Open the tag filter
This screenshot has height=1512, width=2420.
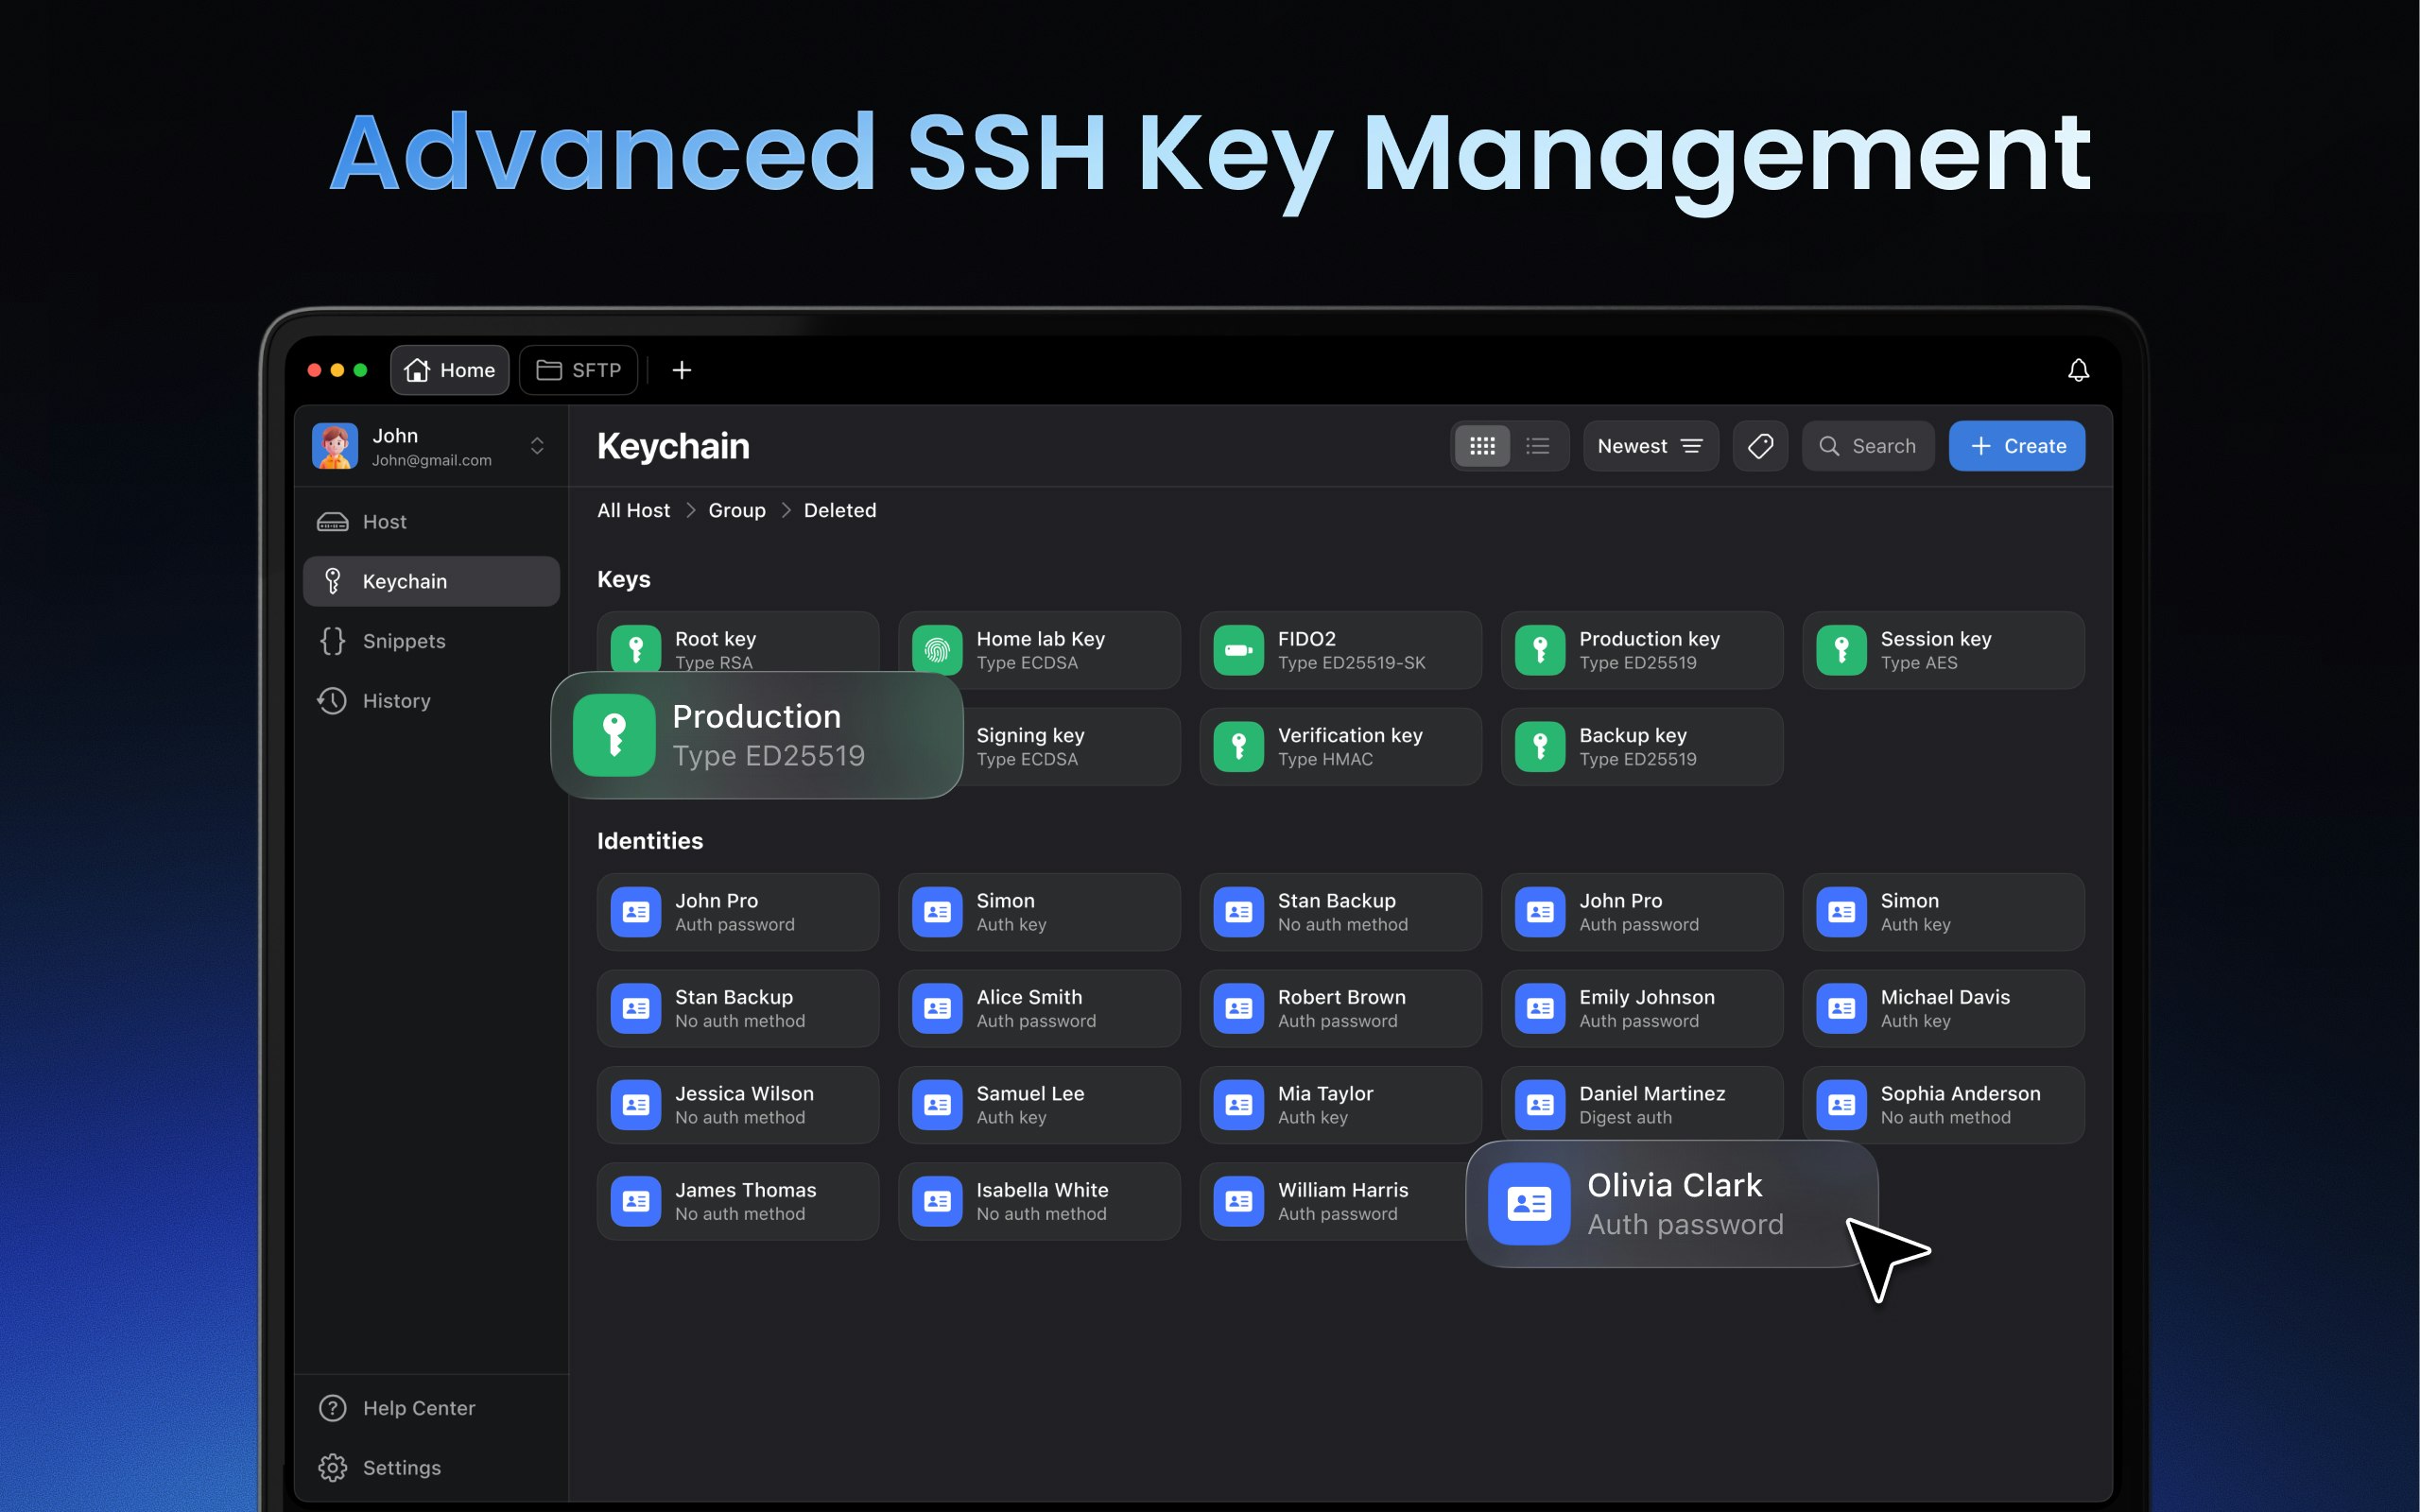coord(1760,446)
